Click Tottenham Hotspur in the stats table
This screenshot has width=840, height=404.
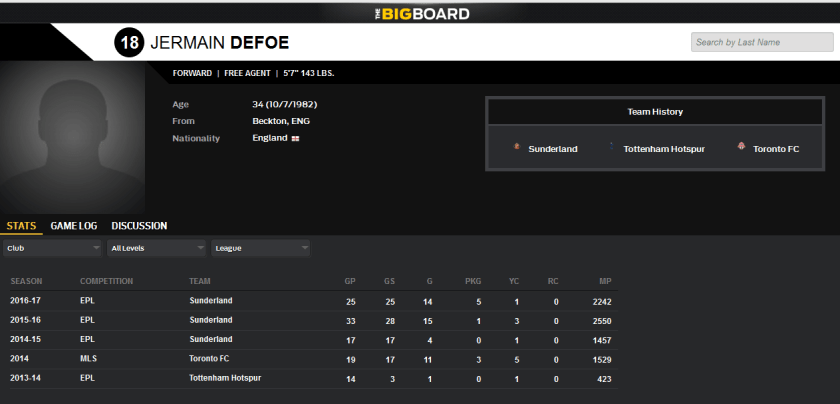(x=225, y=378)
